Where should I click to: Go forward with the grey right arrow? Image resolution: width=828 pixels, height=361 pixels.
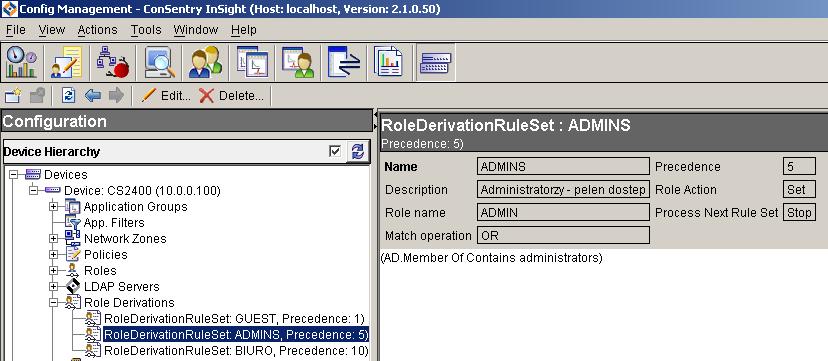pyautogui.click(x=116, y=96)
